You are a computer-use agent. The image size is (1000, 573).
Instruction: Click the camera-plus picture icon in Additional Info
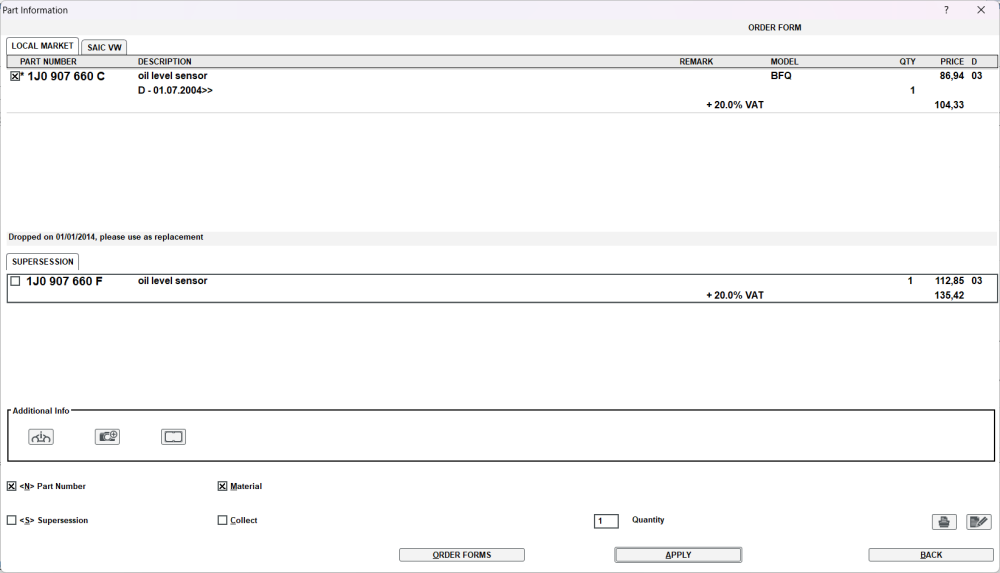click(107, 437)
